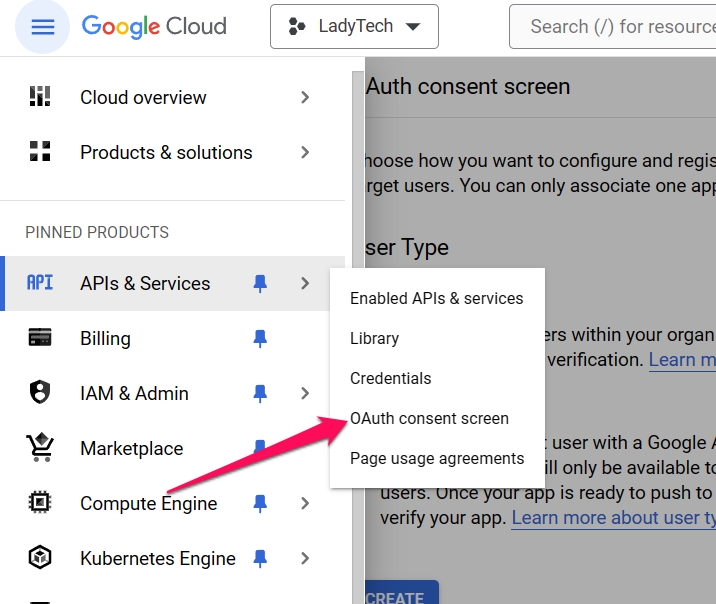
Task: Unpin APIs & Services with its pin icon
Action: tap(260, 284)
